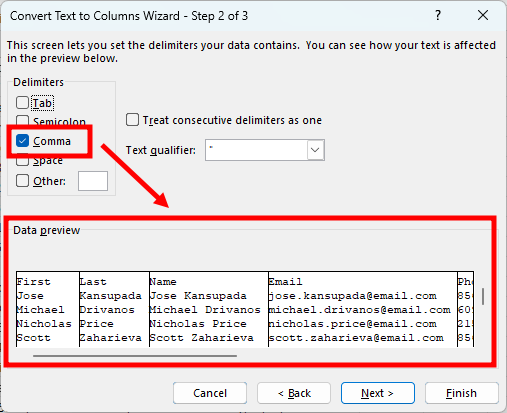Tick the Space delimiter checkbox
This screenshot has height=413, width=507.
(22, 161)
